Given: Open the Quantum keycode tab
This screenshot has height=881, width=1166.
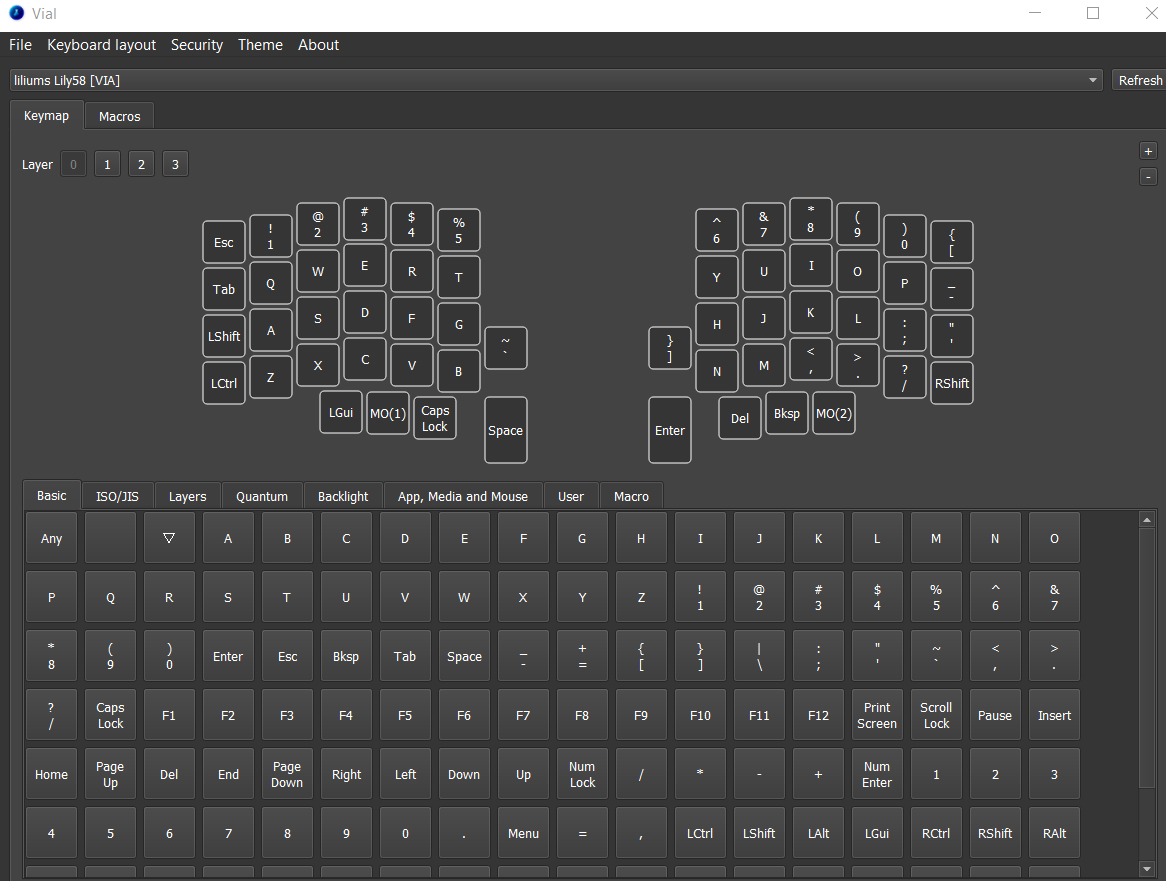Looking at the screenshot, I should tap(262, 496).
